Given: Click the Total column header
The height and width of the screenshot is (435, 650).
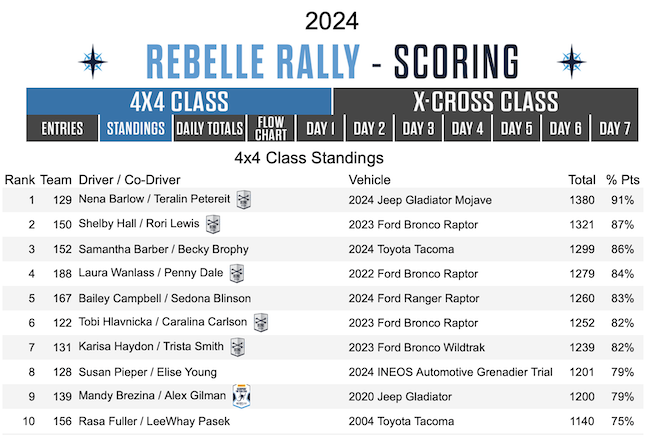Looking at the screenshot, I should pyautogui.click(x=582, y=180).
